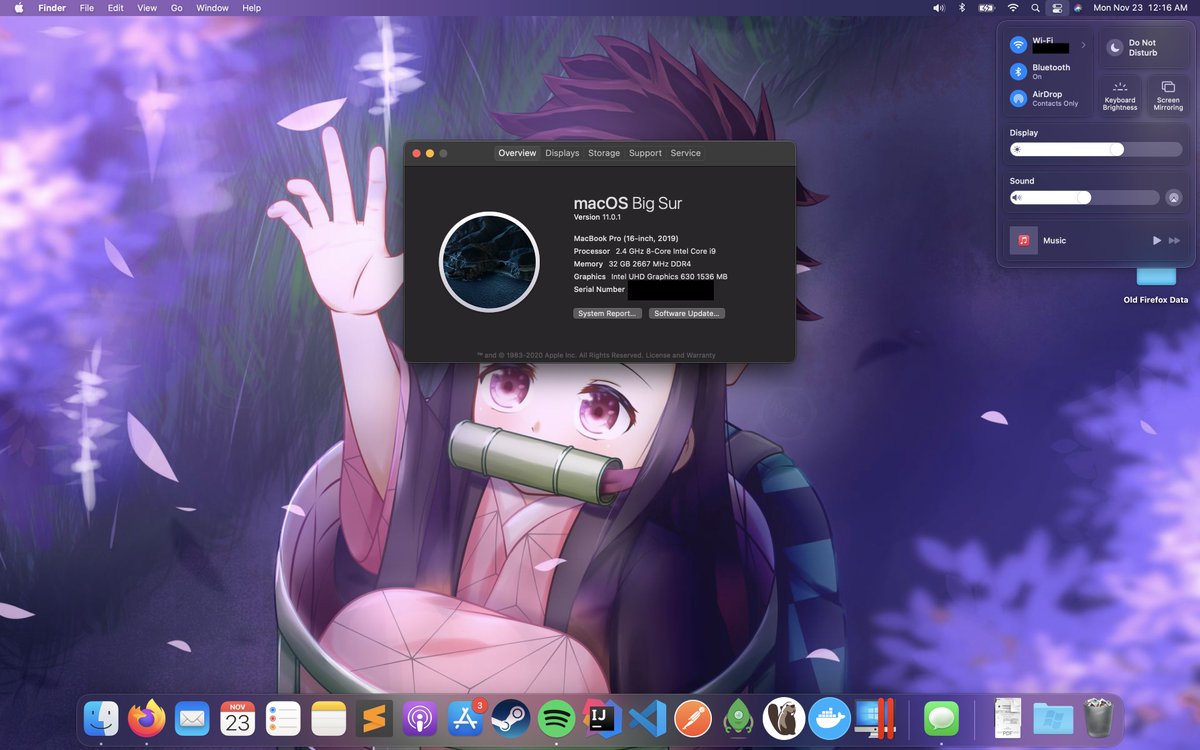Open App Store with 3 updates badge

coord(466,718)
